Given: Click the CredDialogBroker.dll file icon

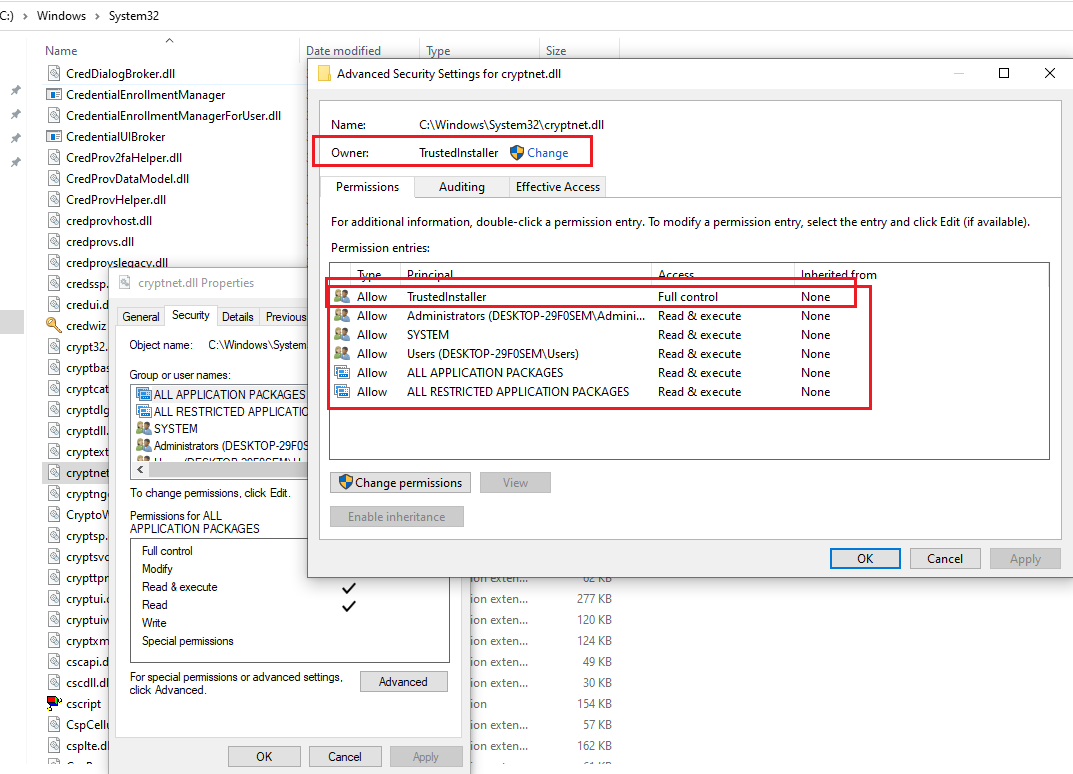Looking at the screenshot, I should coord(53,74).
